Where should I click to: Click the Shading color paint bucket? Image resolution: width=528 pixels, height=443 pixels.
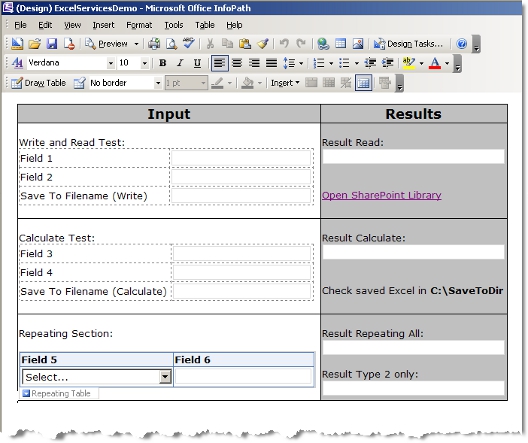tap(248, 83)
